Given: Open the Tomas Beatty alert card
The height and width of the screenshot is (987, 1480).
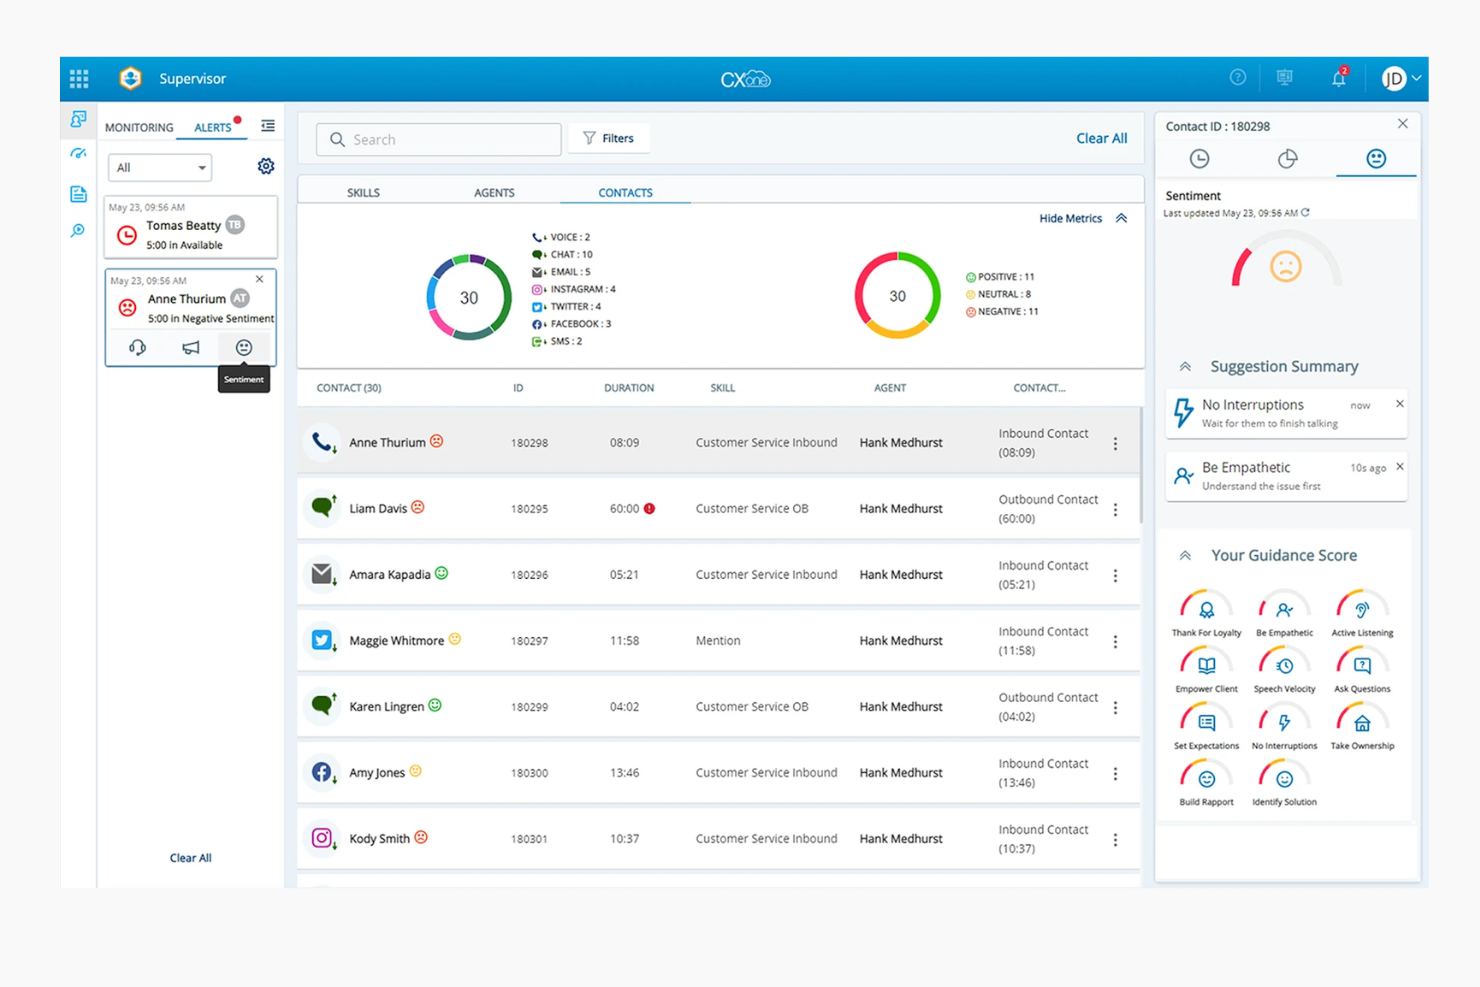Looking at the screenshot, I should pyautogui.click(x=191, y=227).
